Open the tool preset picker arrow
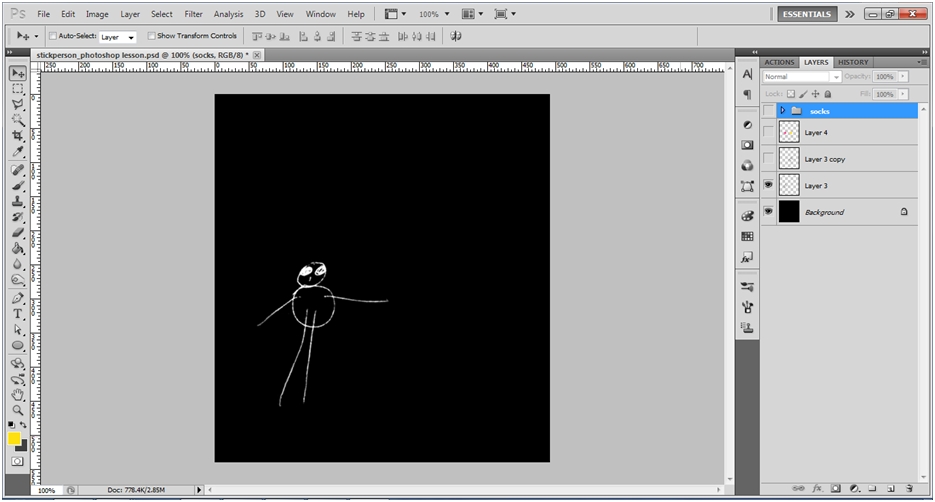Image resolution: width=935 pixels, height=502 pixels. pos(36,36)
